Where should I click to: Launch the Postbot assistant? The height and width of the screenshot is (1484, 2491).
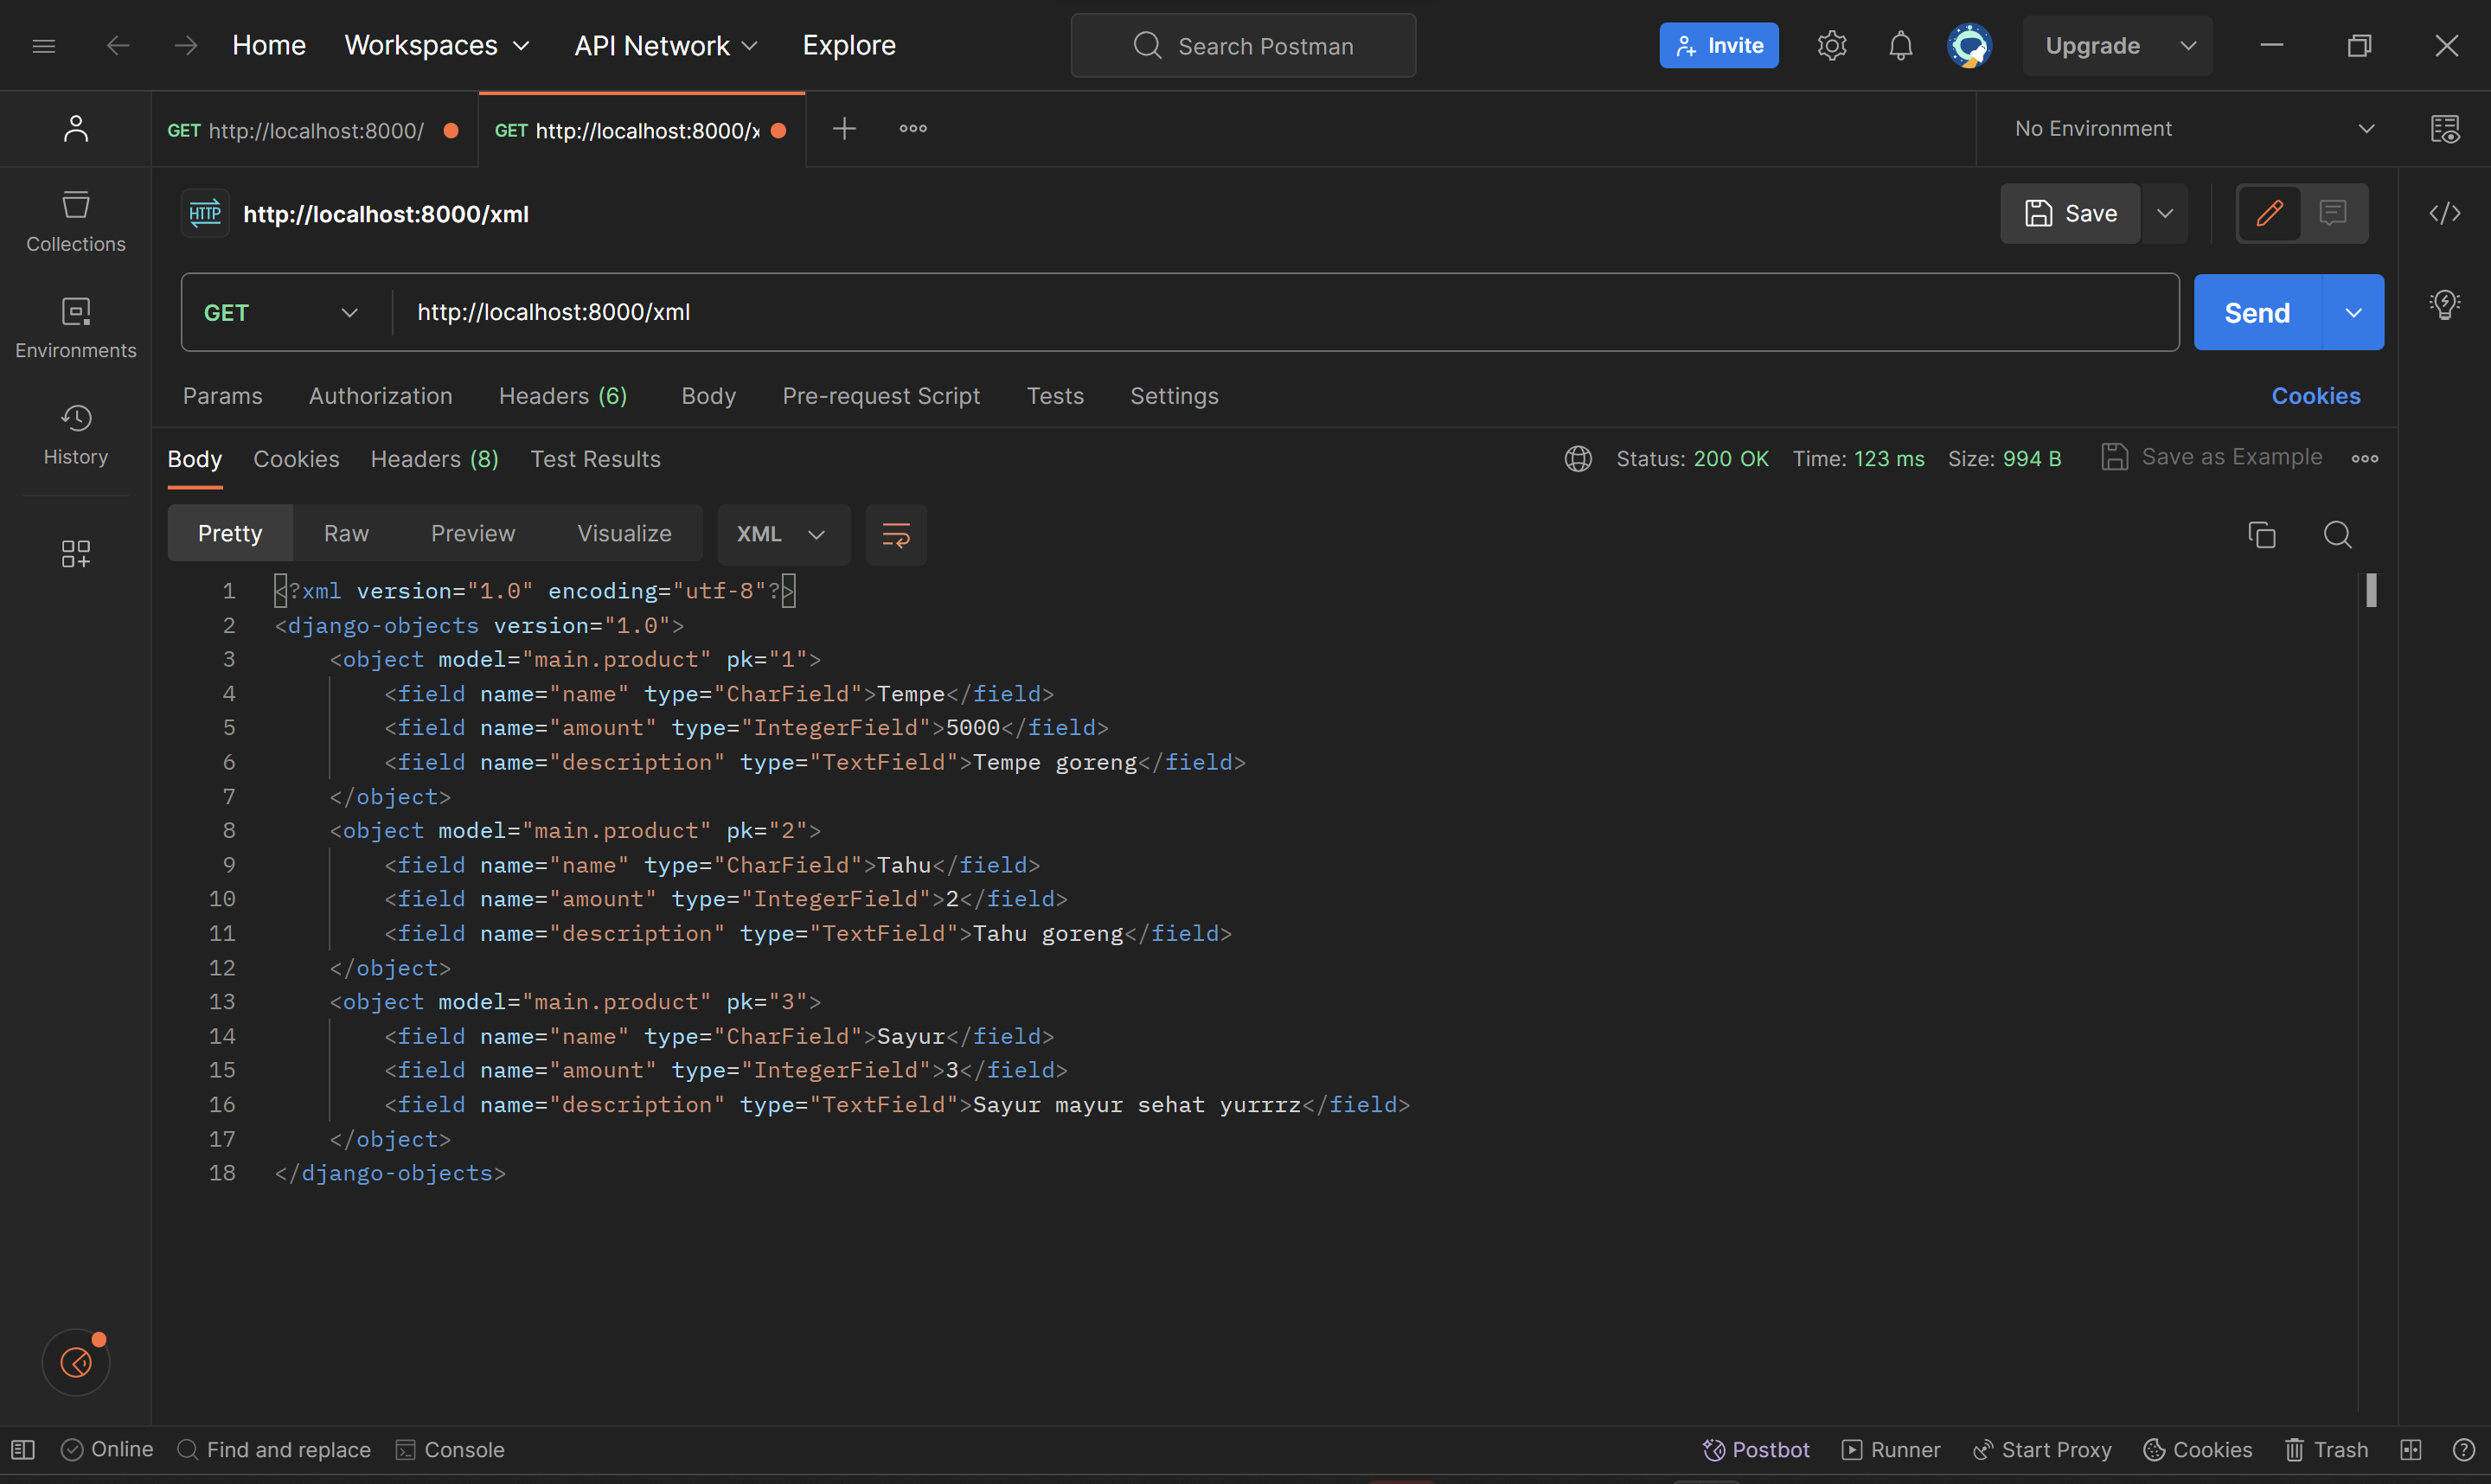(1757, 1449)
